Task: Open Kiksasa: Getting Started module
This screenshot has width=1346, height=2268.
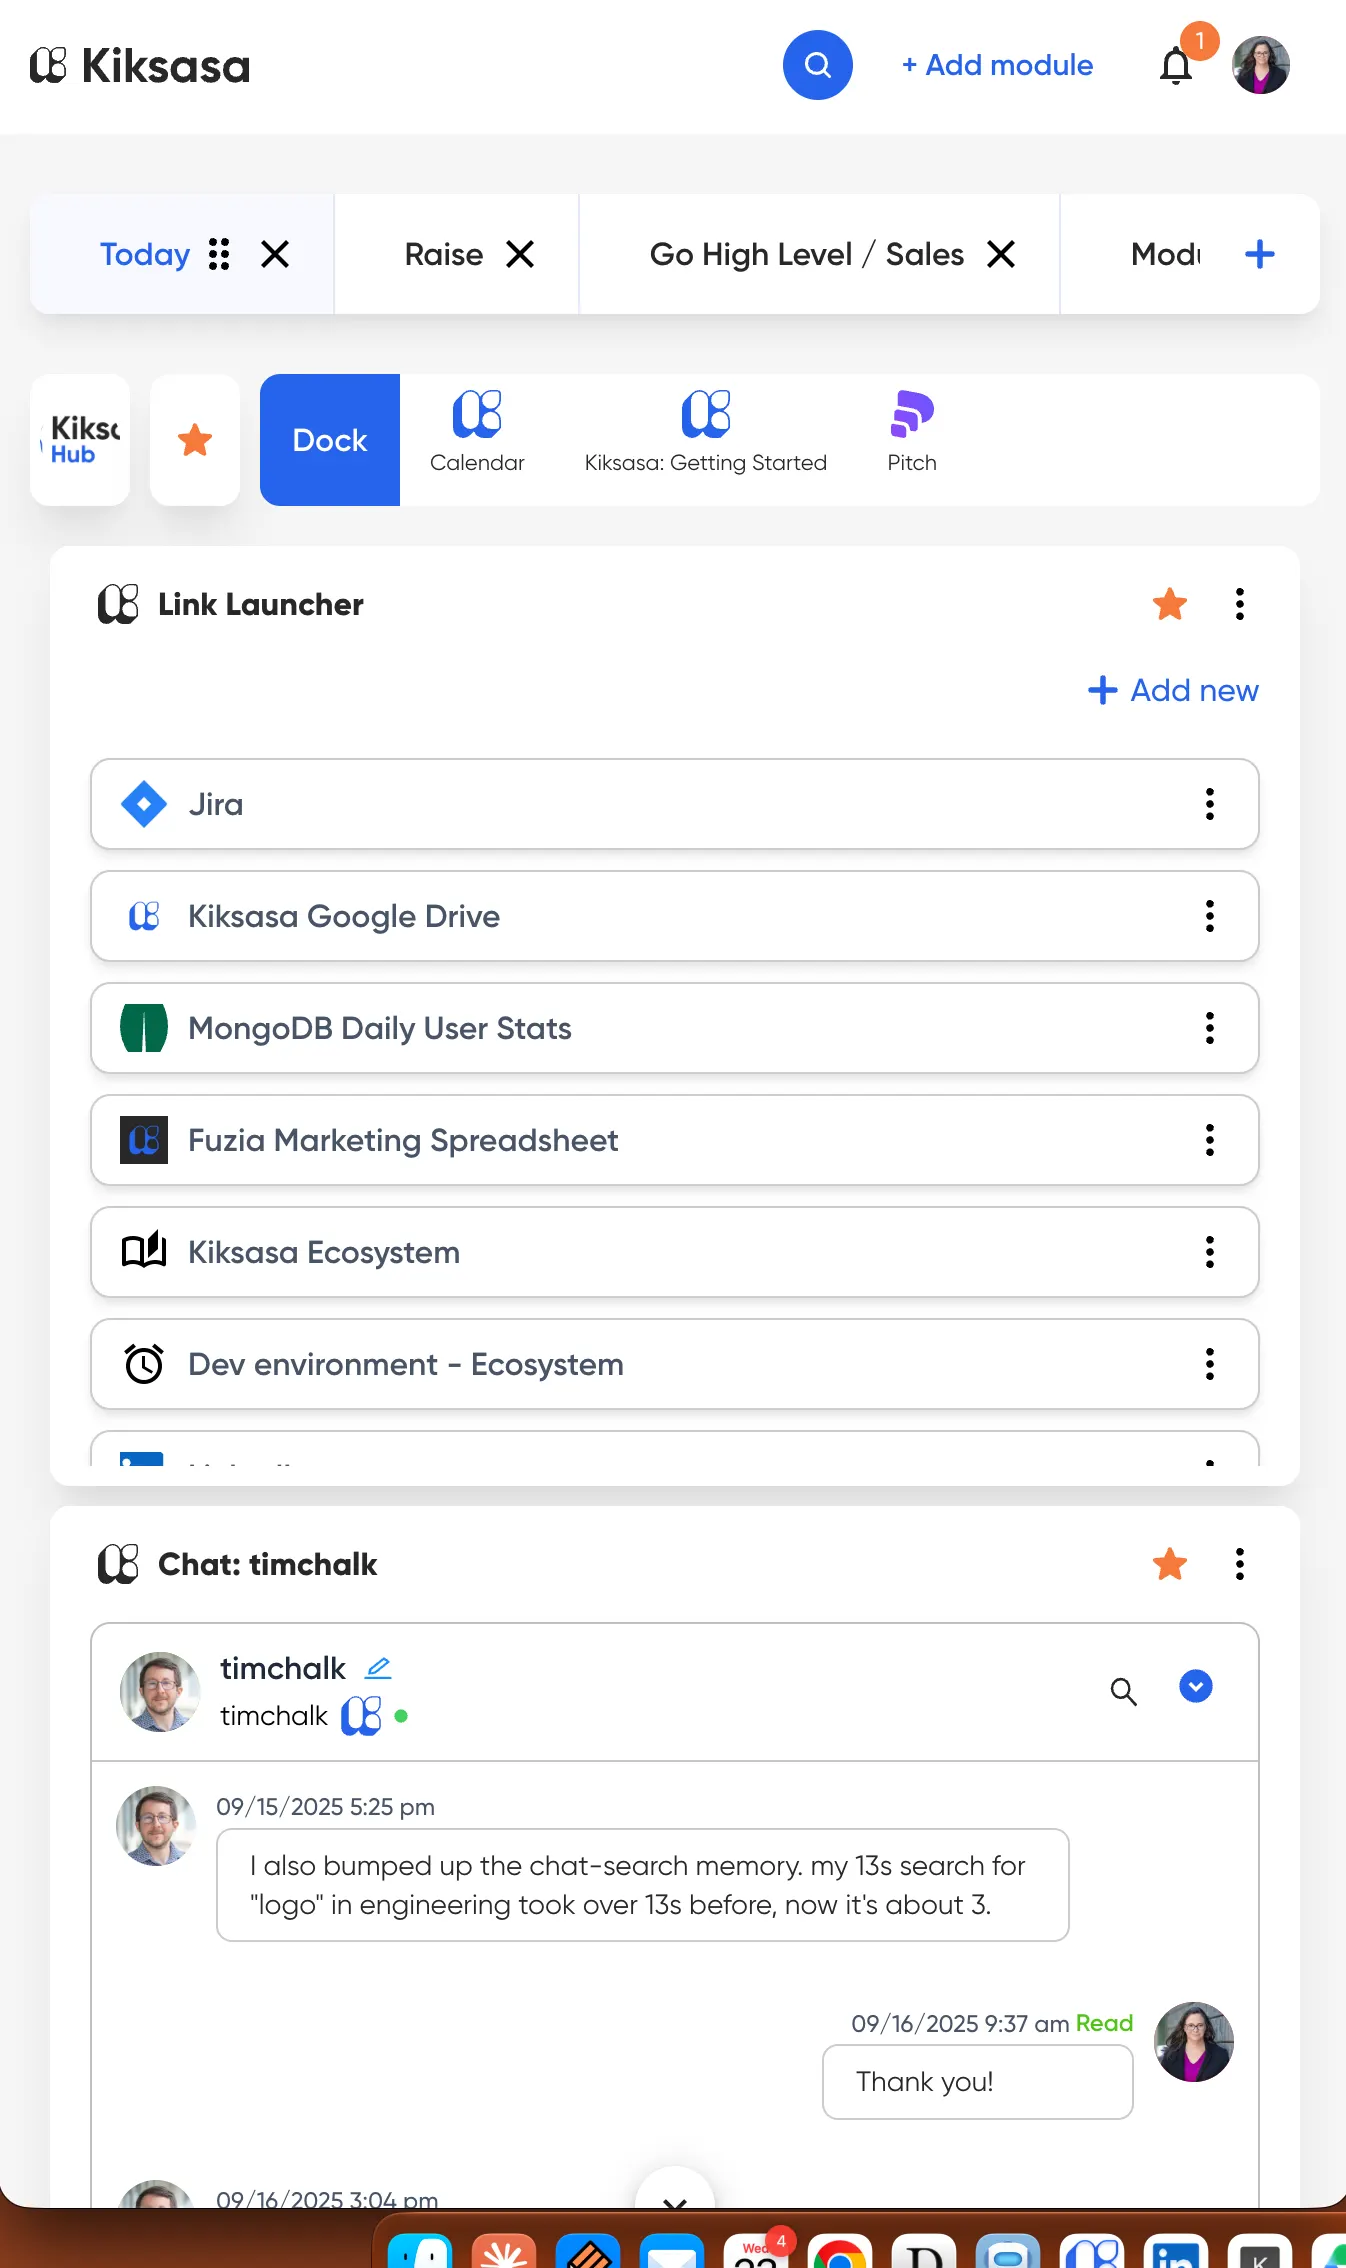Action: pyautogui.click(x=706, y=432)
